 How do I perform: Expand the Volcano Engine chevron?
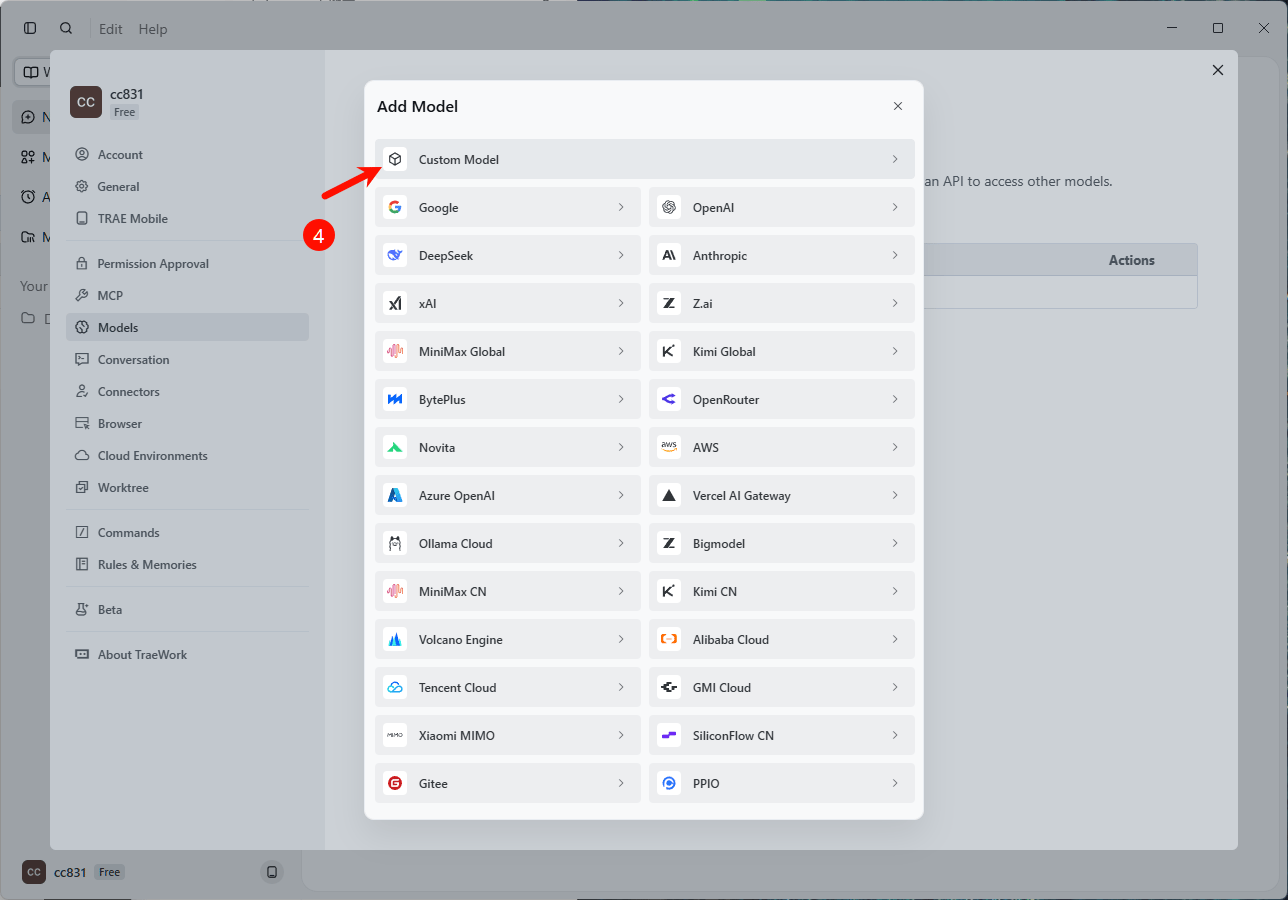(621, 639)
